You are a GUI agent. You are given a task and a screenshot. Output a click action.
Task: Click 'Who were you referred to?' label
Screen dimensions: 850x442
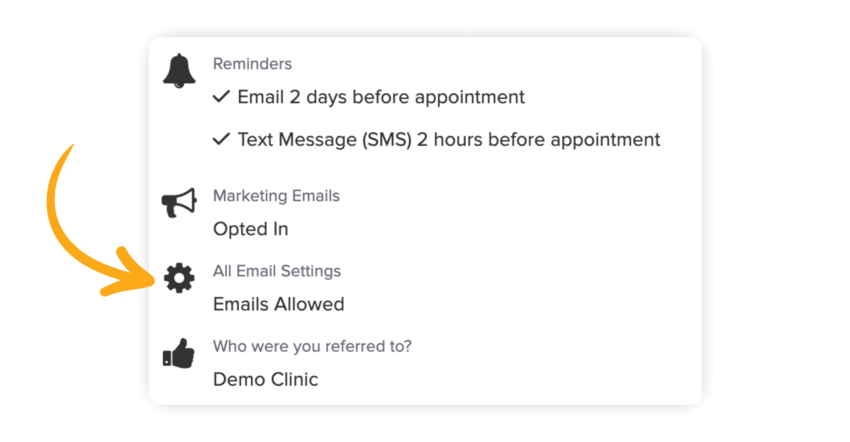coord(312,347)
